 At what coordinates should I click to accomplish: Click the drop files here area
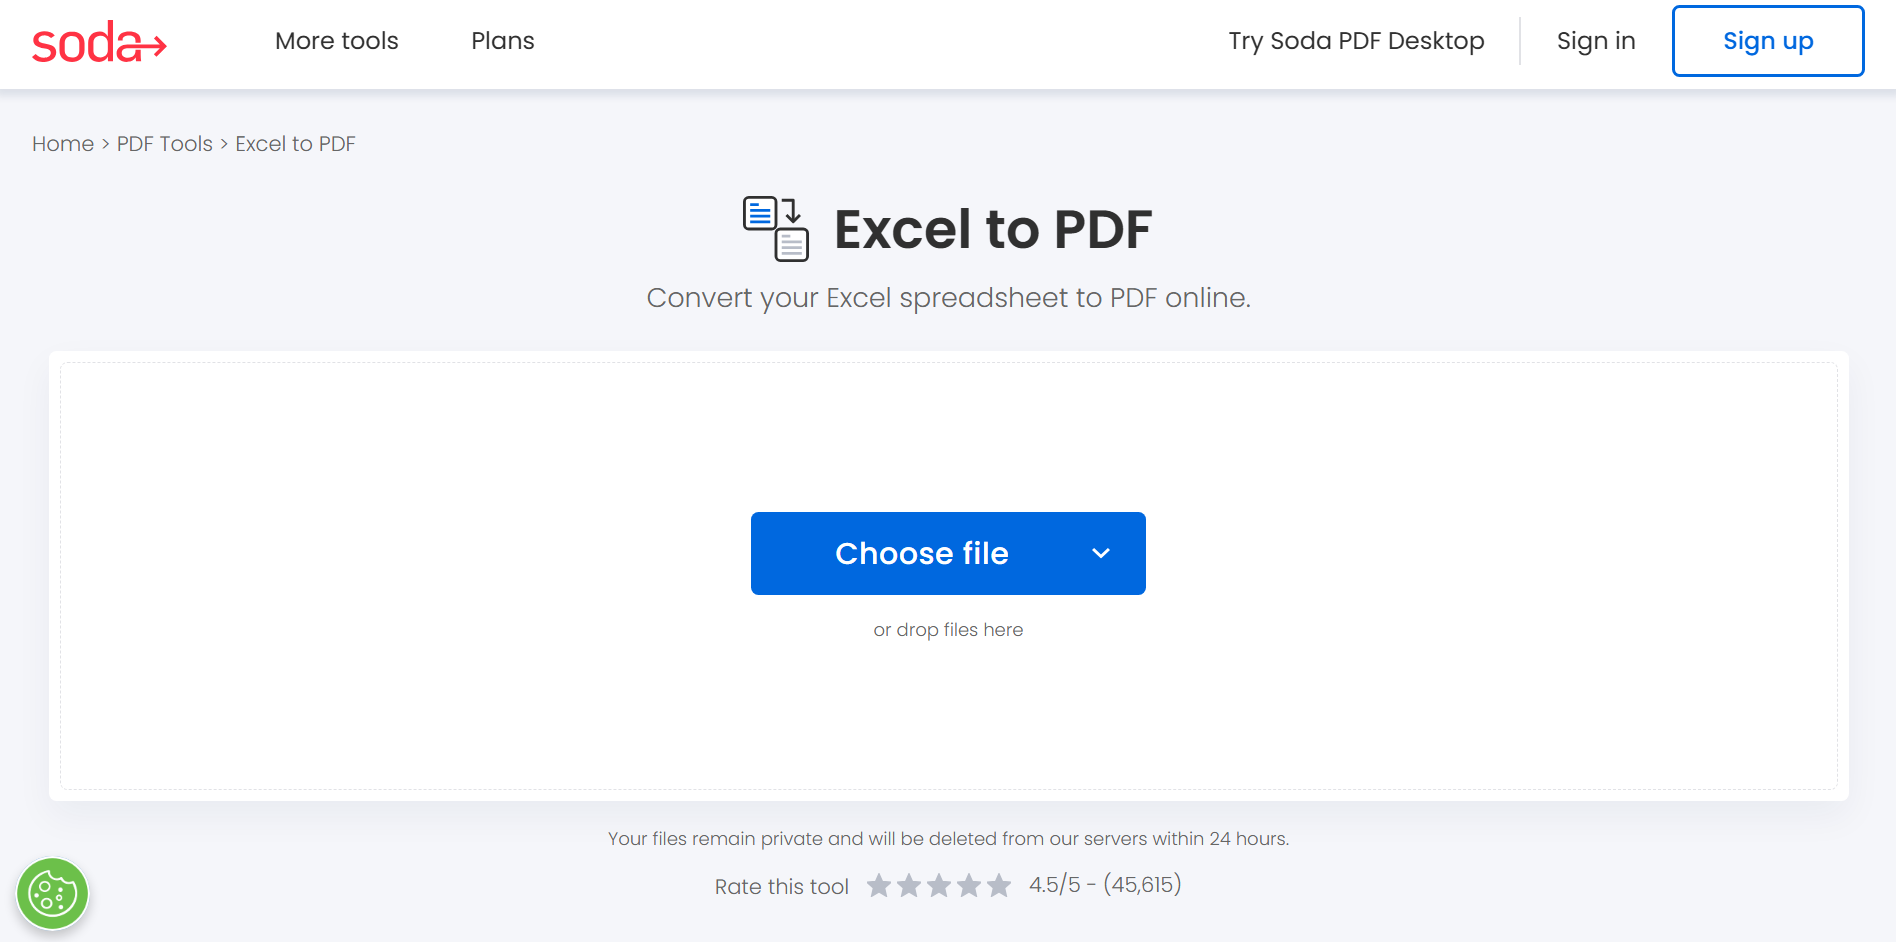click(948, 630)
